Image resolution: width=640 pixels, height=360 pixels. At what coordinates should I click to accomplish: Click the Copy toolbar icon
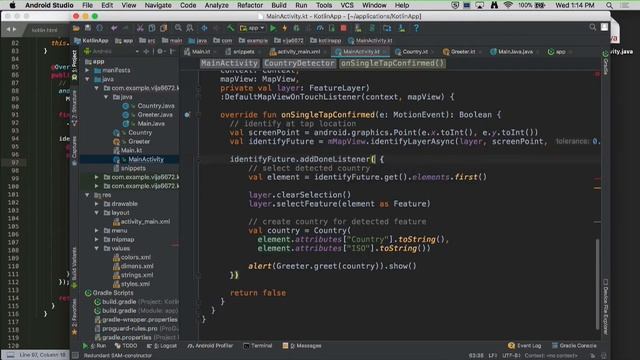152,28
